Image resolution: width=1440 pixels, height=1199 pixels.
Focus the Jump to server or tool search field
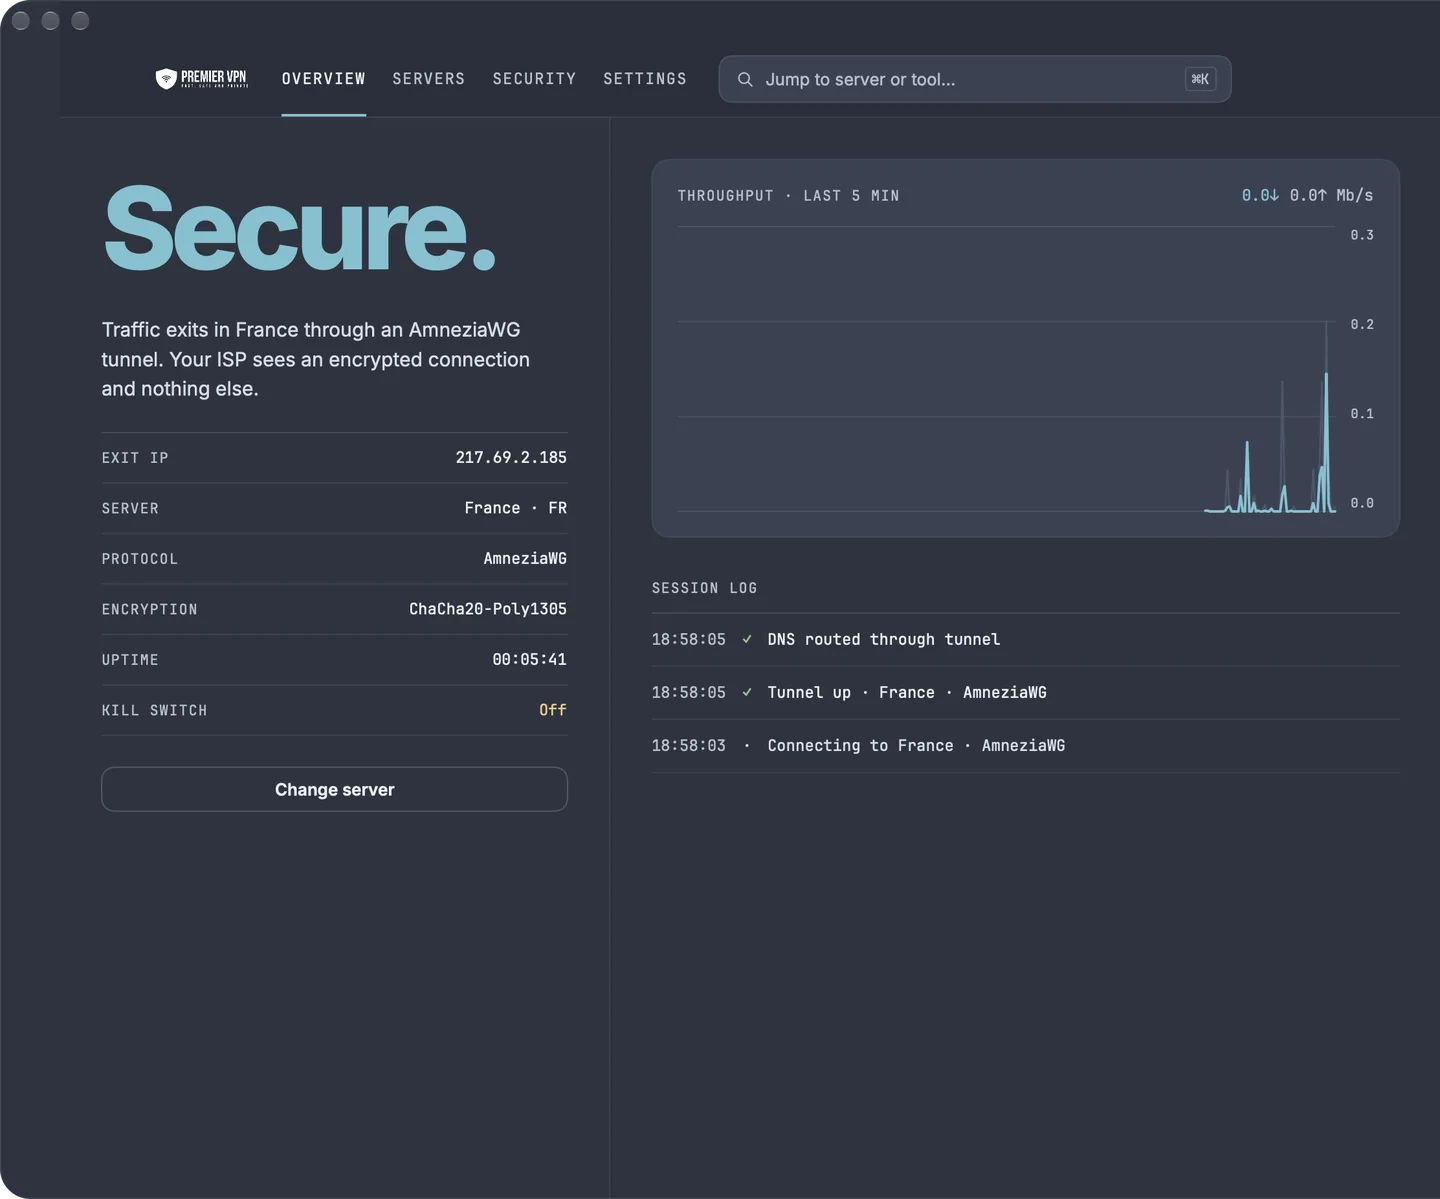point(974,79)
